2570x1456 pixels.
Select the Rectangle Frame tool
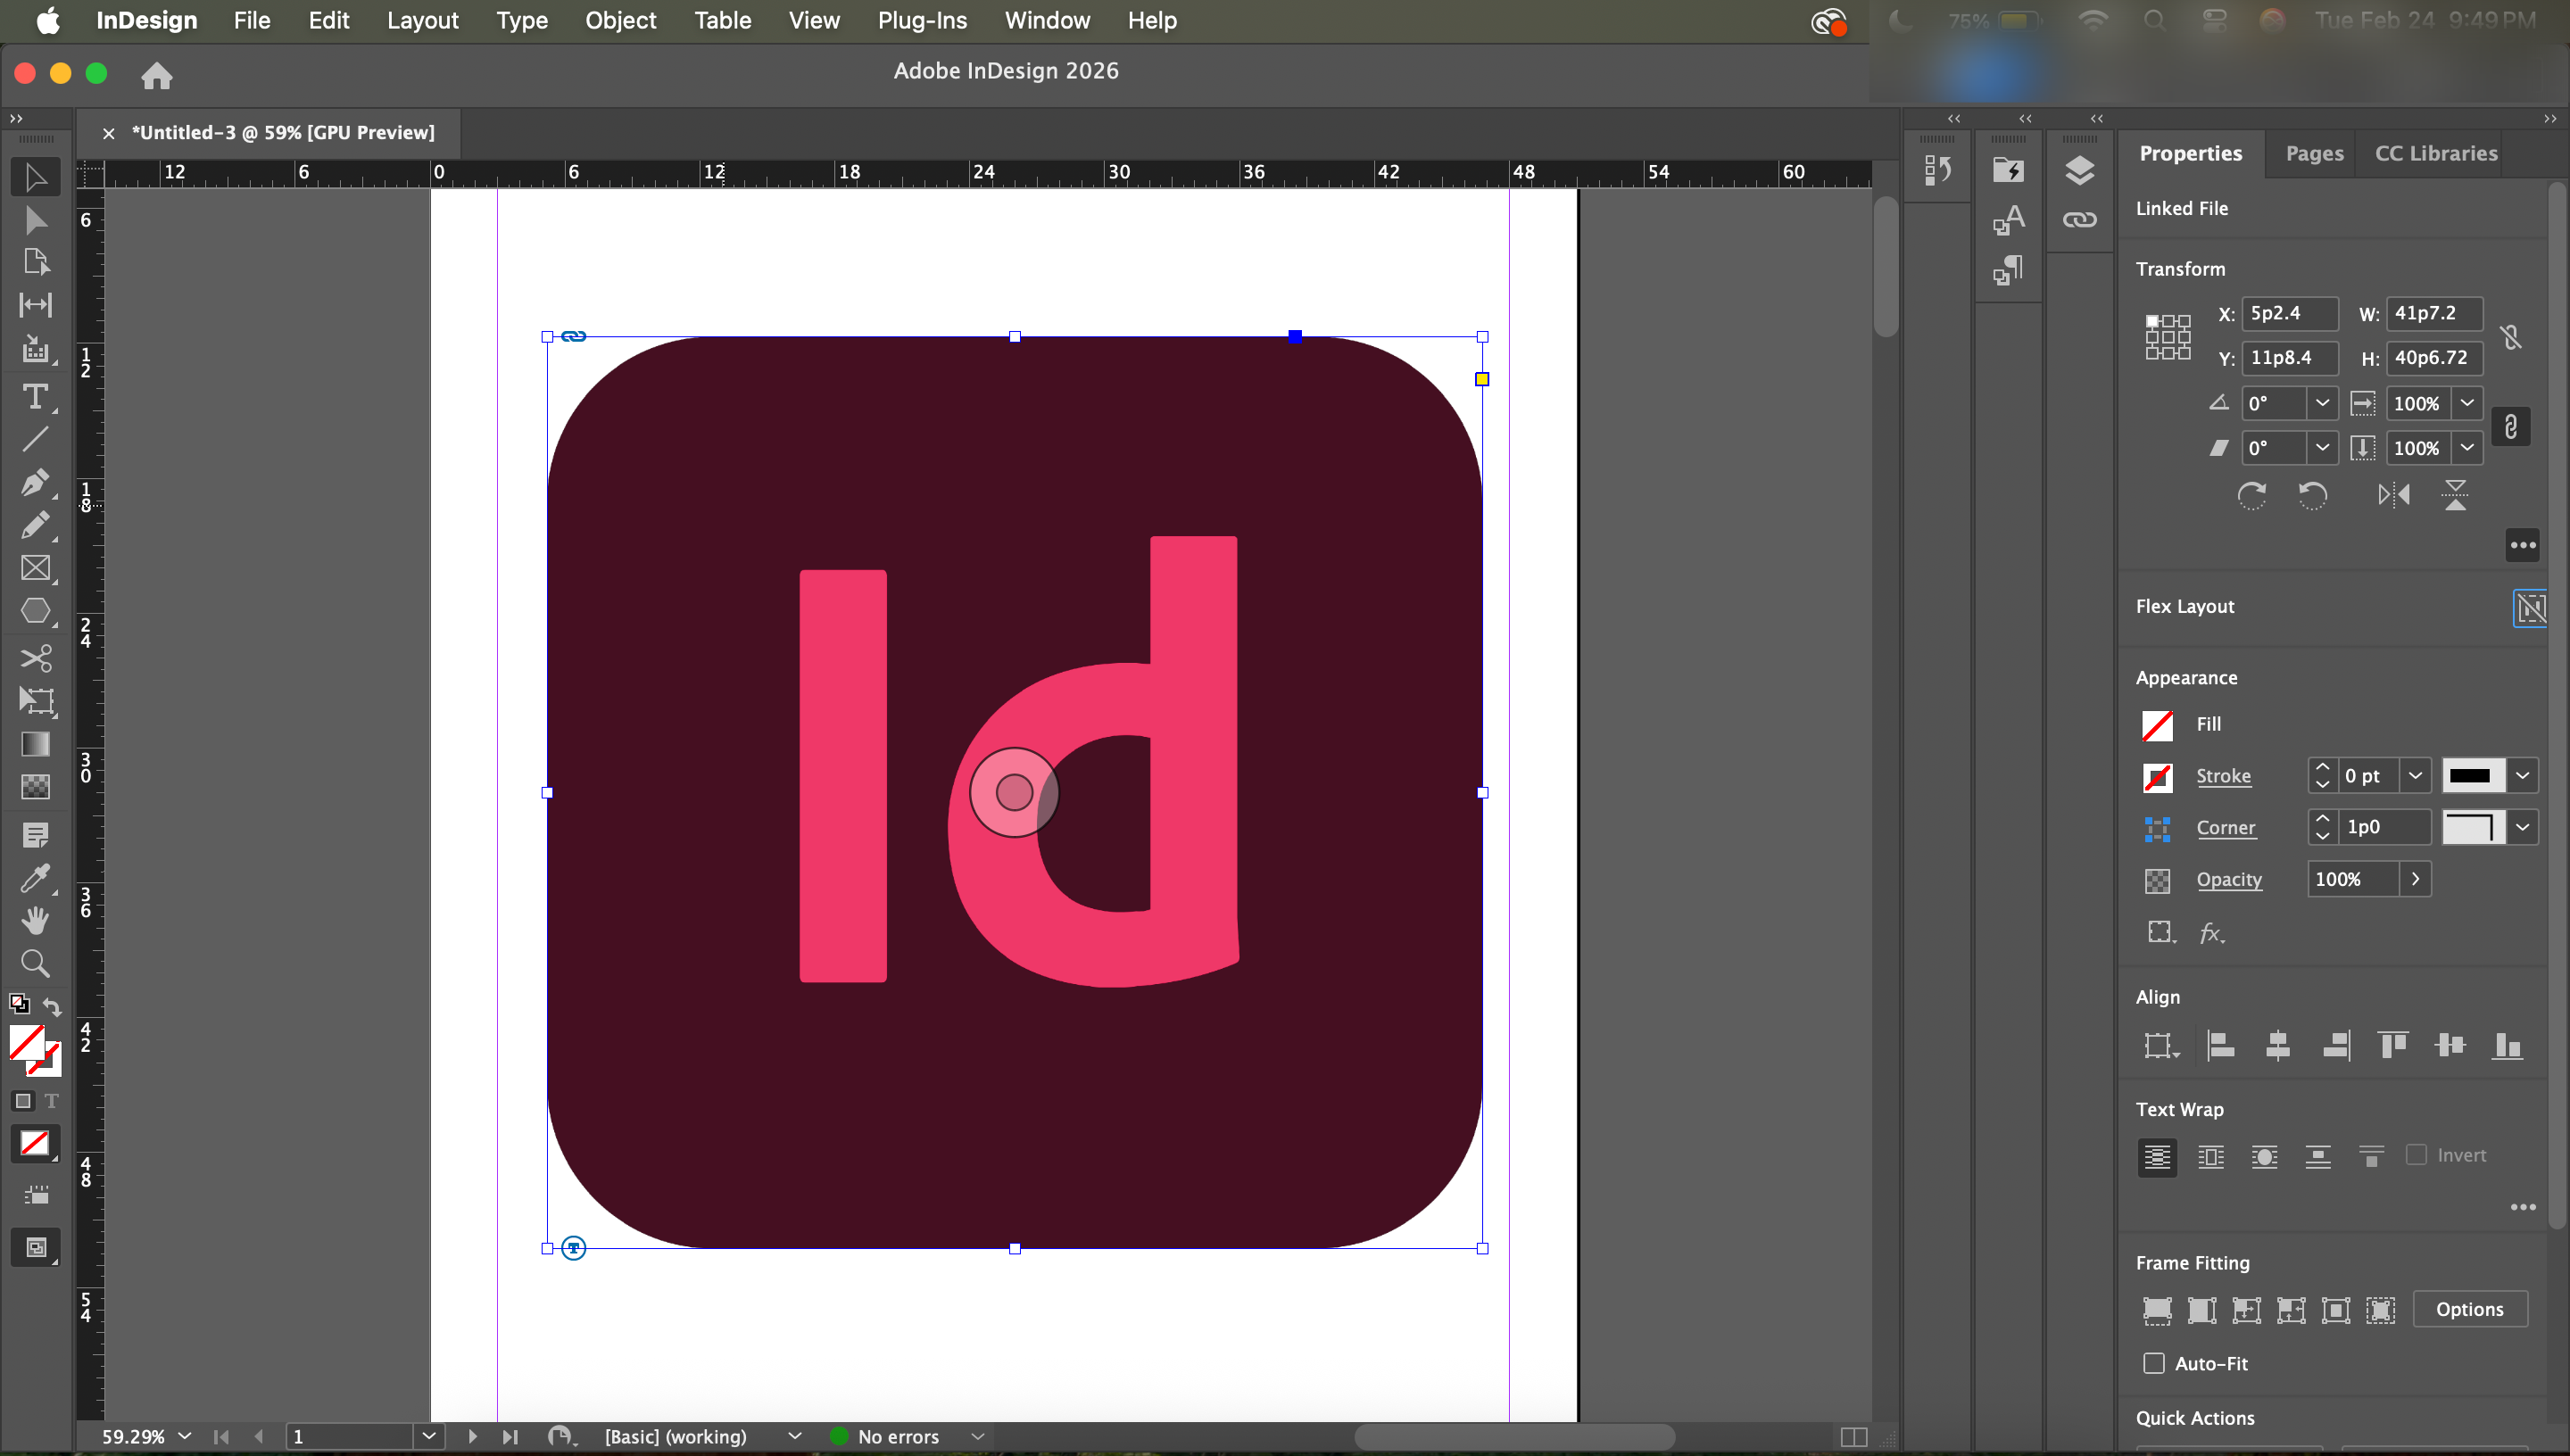35,568
